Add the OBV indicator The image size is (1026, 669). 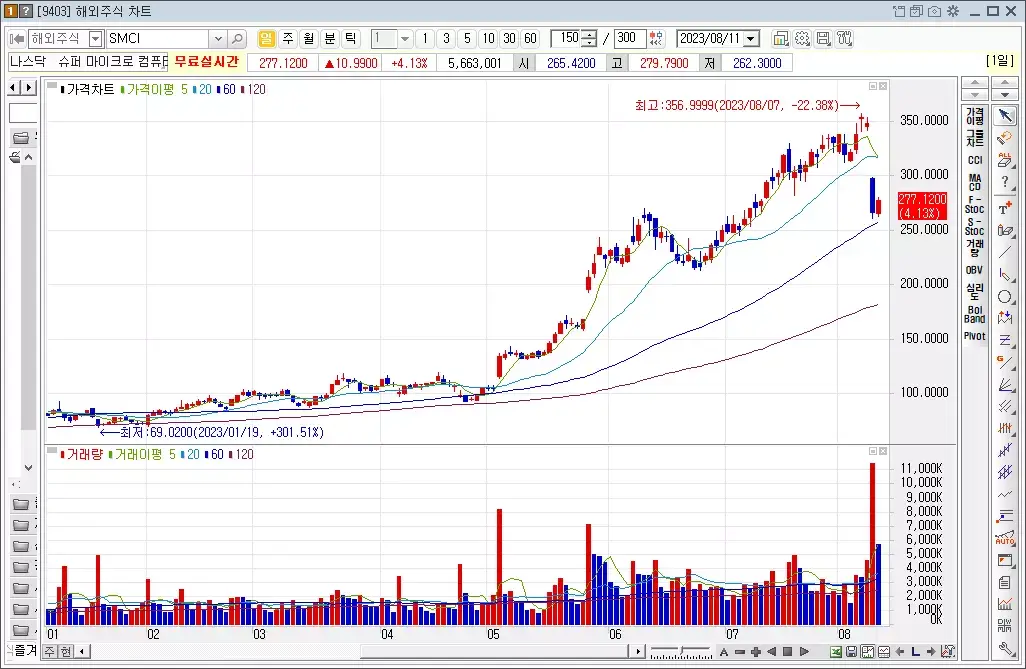[x=975, y=270]
